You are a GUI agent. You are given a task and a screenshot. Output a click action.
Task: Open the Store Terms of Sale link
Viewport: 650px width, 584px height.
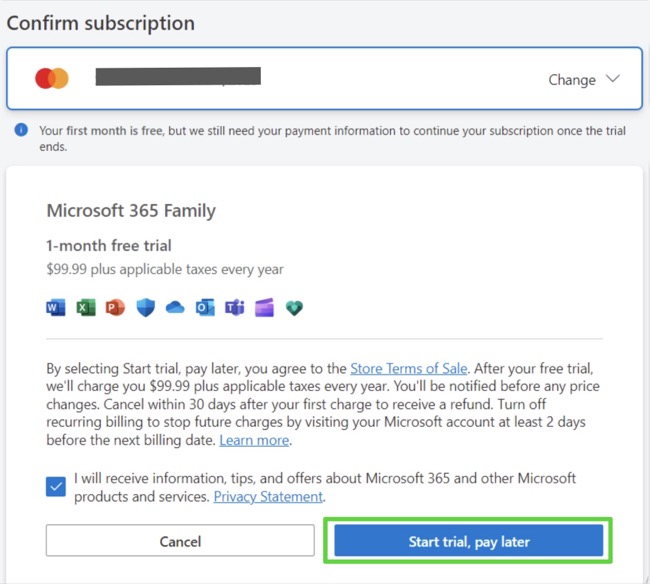409,368
